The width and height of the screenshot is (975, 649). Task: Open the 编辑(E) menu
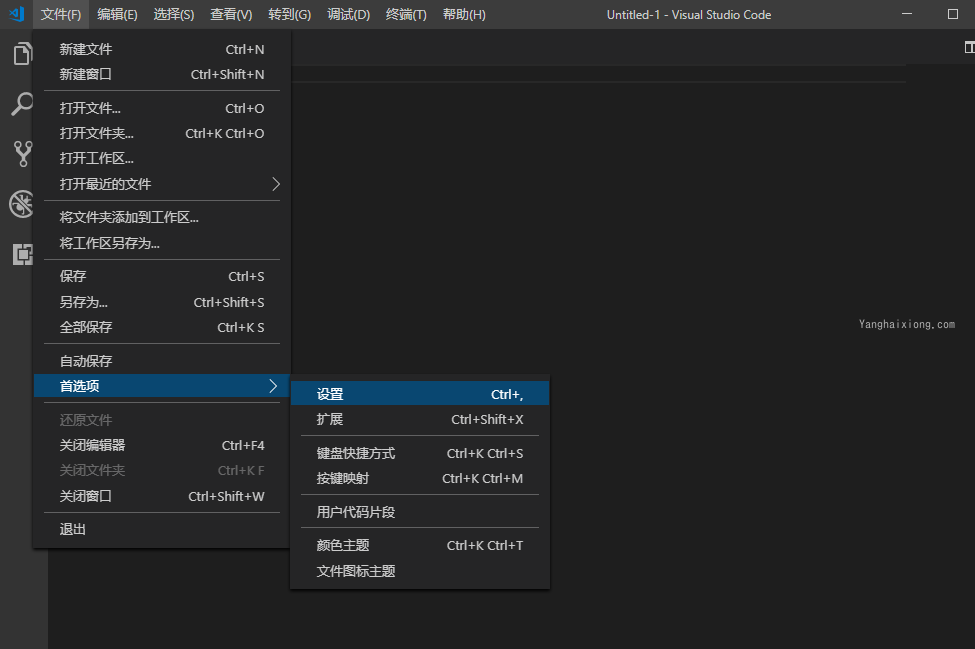tap(118, 14)
